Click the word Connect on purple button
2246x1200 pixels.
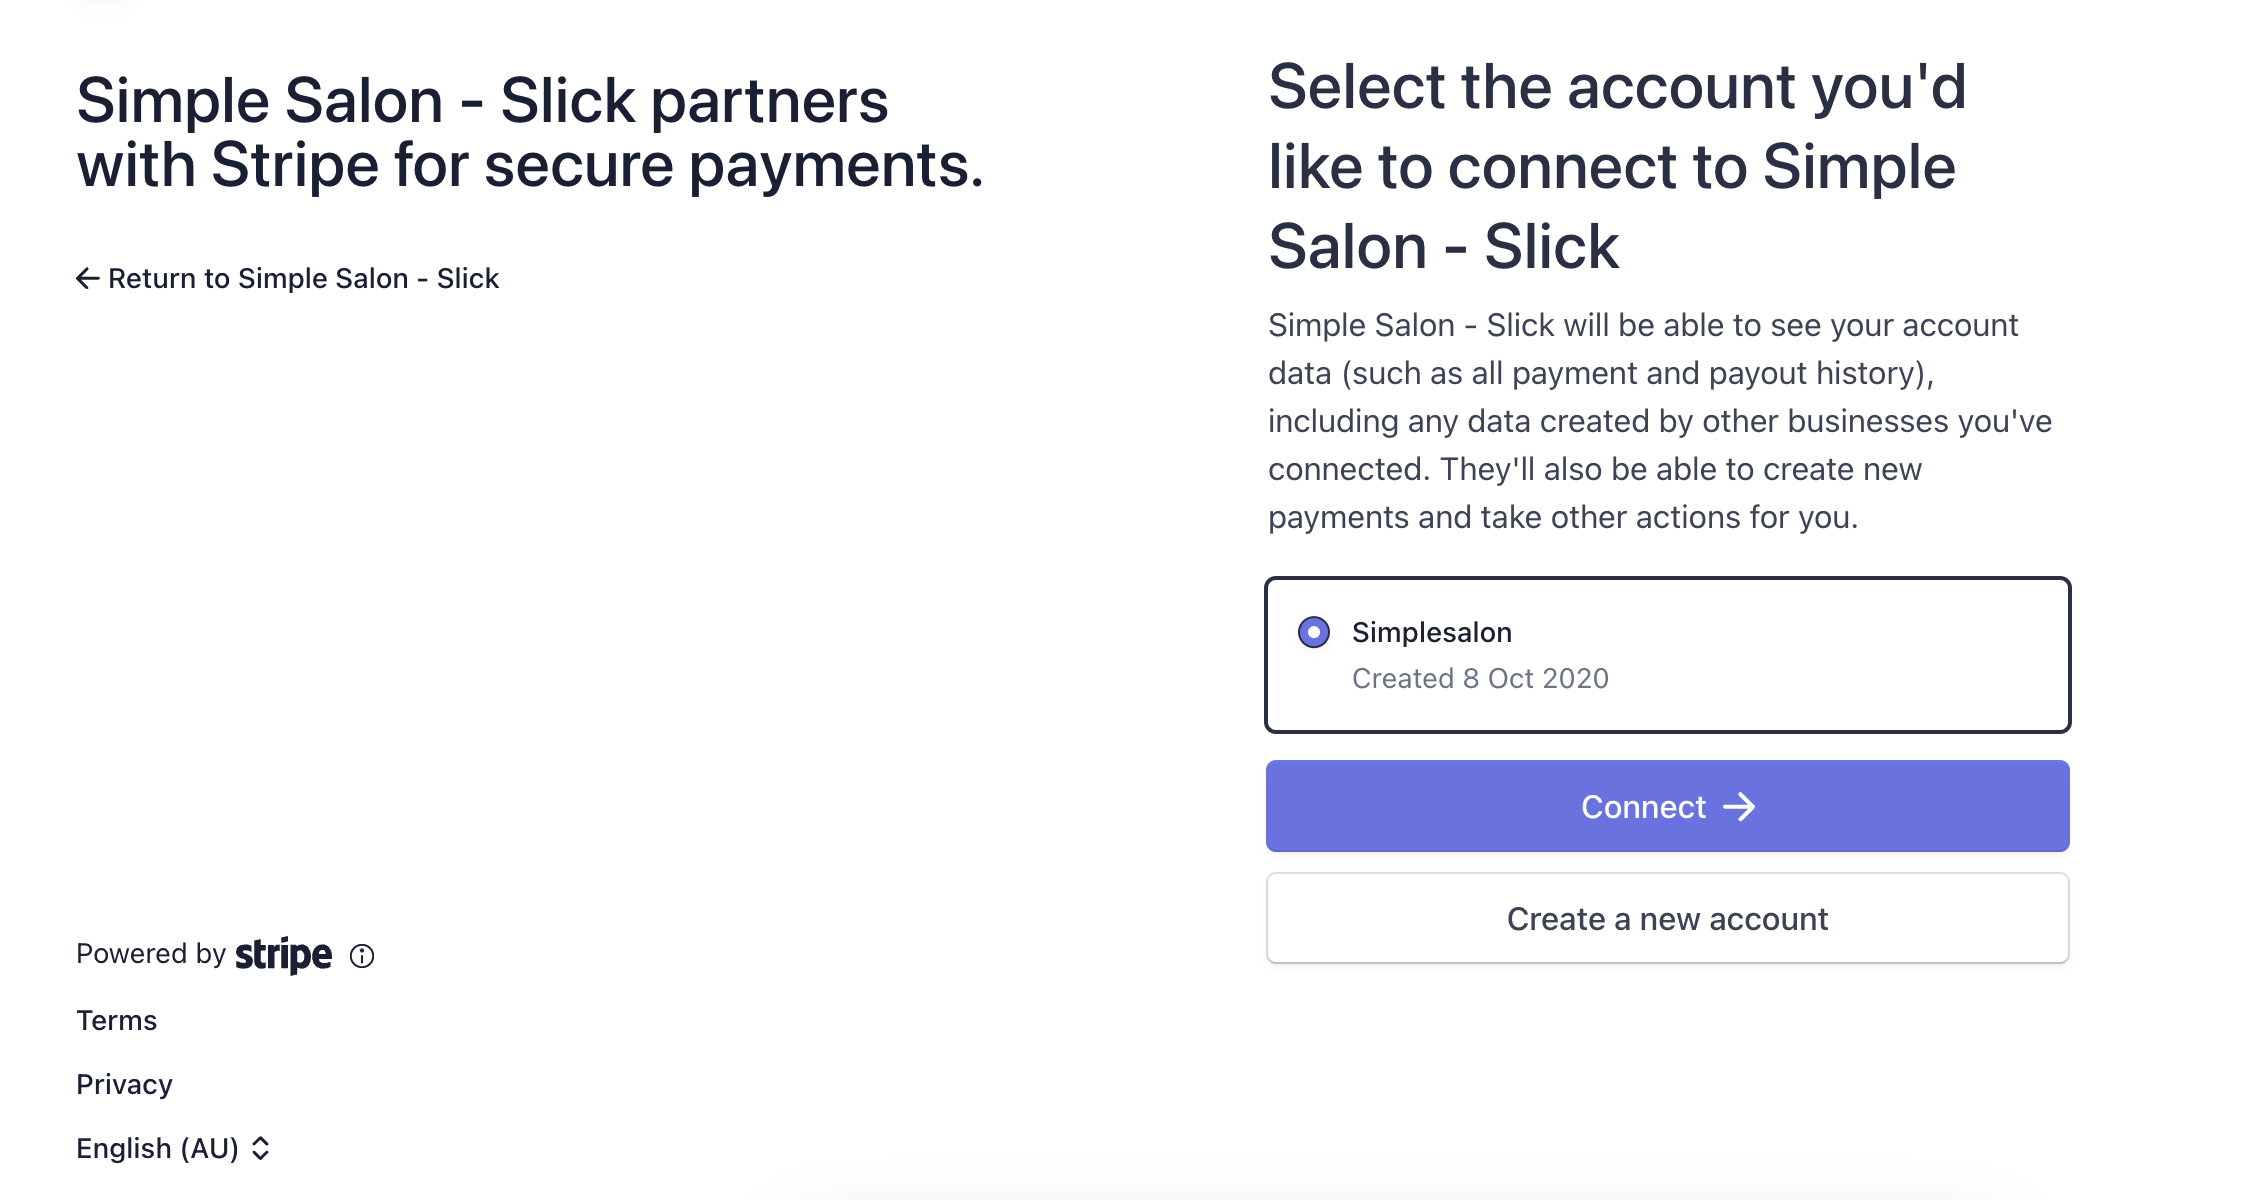click(x=1643, y=807)
